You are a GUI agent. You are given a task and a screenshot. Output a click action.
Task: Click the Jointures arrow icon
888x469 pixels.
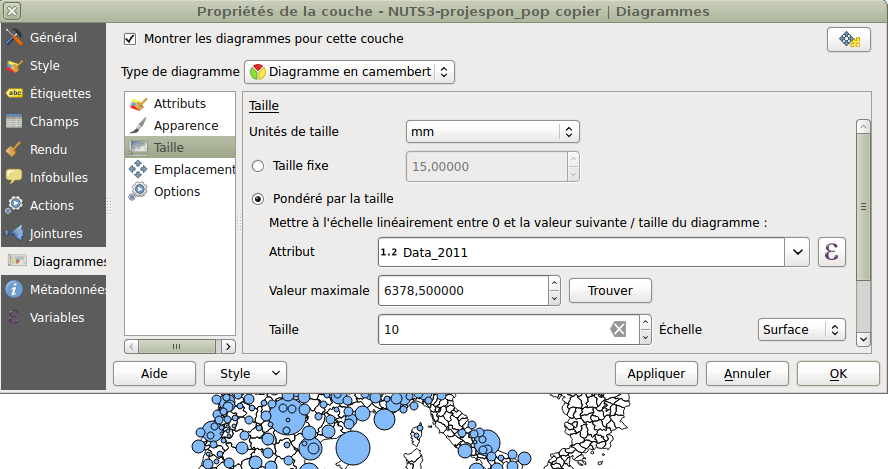14,233
